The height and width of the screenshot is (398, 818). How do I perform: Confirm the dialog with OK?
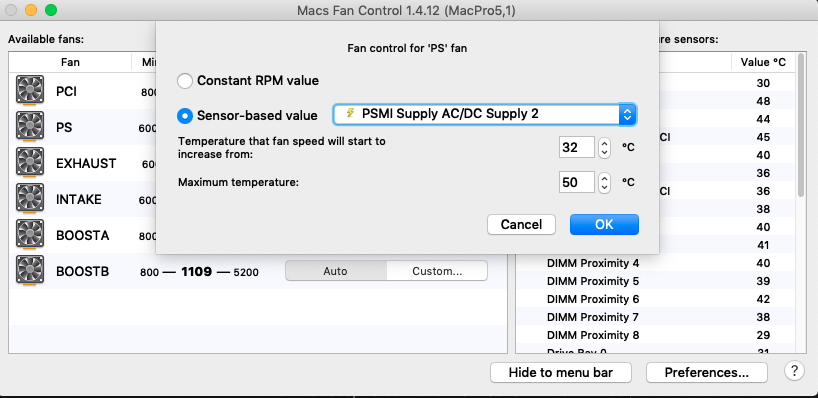[x=604, y=224]
